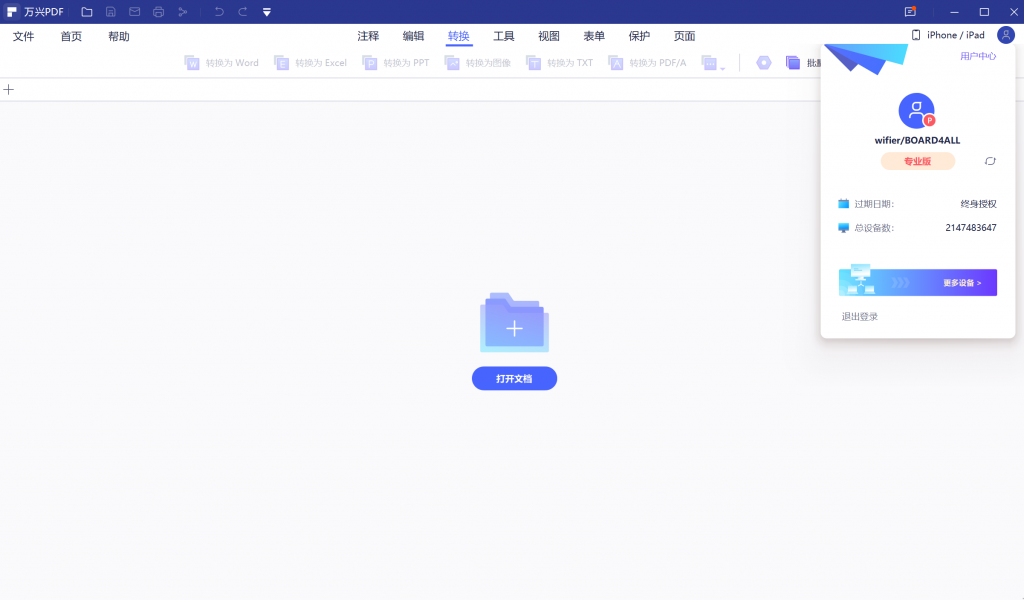
Task: Click the 总设备数 label
Action: [x=874, y=228]
